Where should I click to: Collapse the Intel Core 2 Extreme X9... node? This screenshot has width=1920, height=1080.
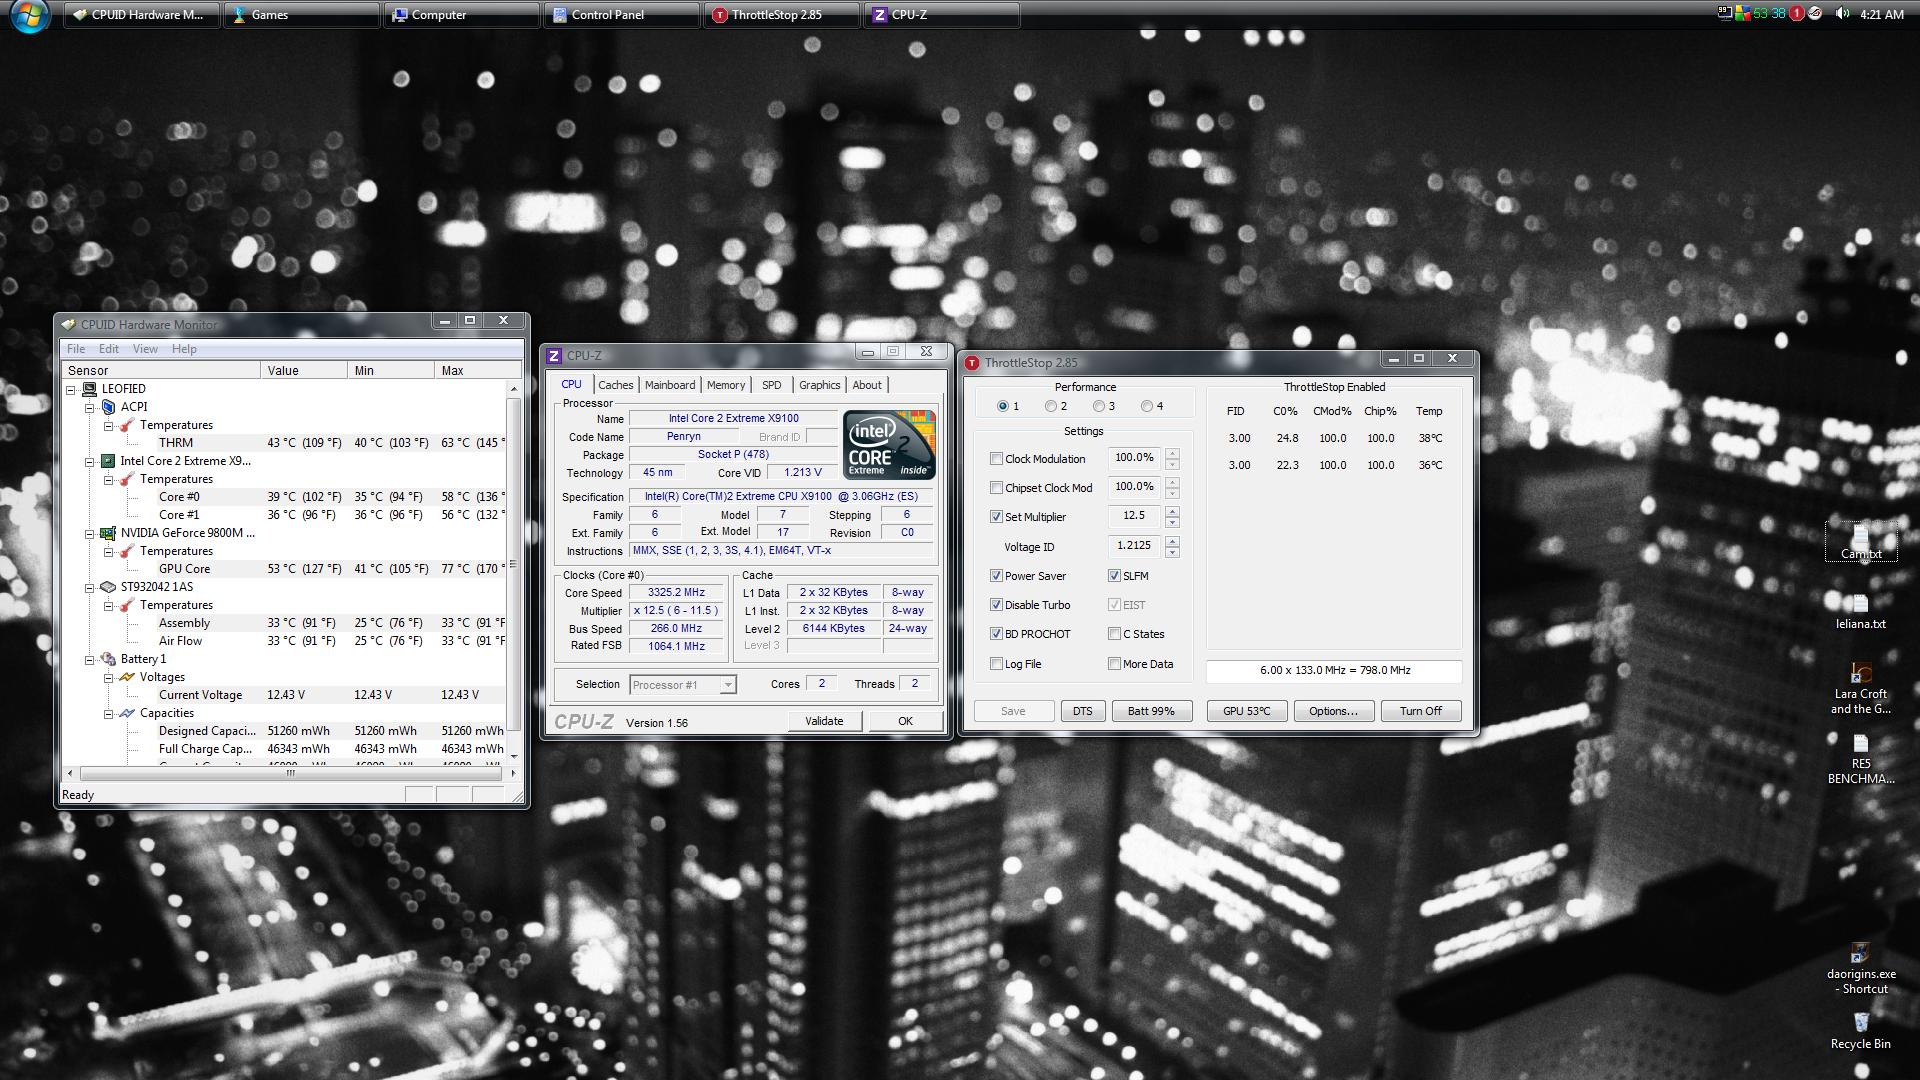click(90, 462)
